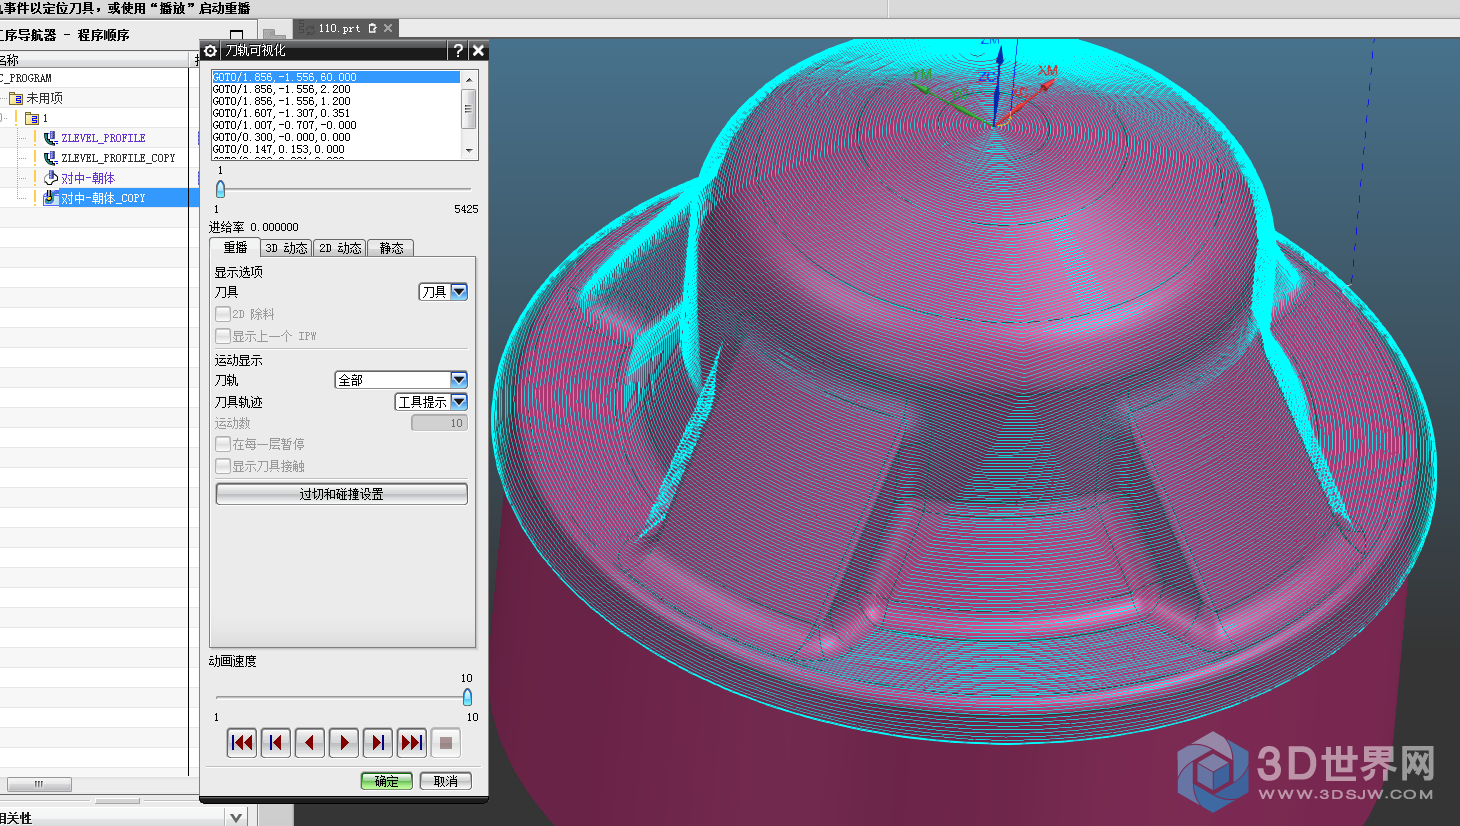Open dialog help question mark
This screenshot has height=826, width=1460.
[458, 50]
